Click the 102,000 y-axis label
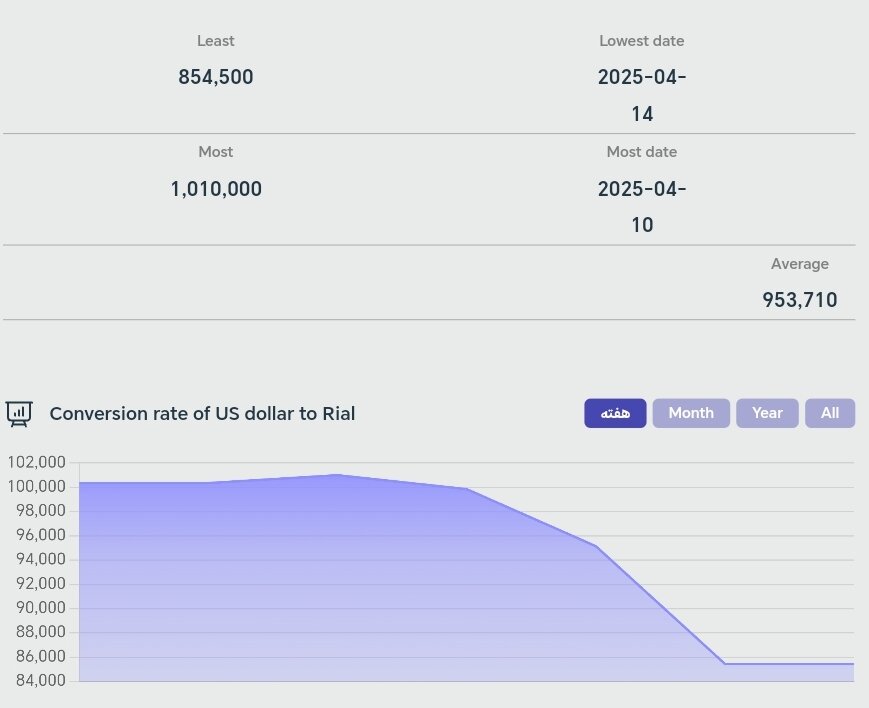This screenshot has height=708, width=869. [36, 462]
